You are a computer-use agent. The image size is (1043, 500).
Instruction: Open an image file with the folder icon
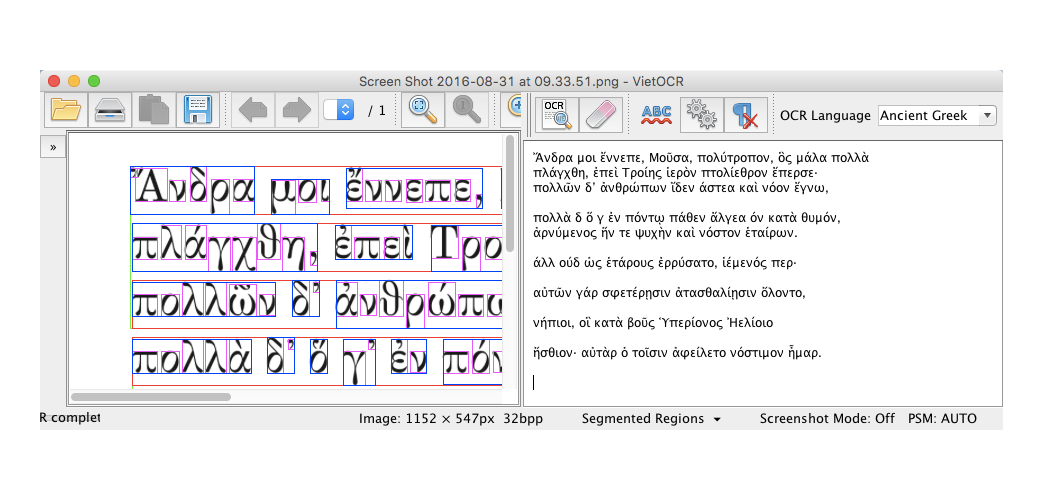tap(66, 110)
